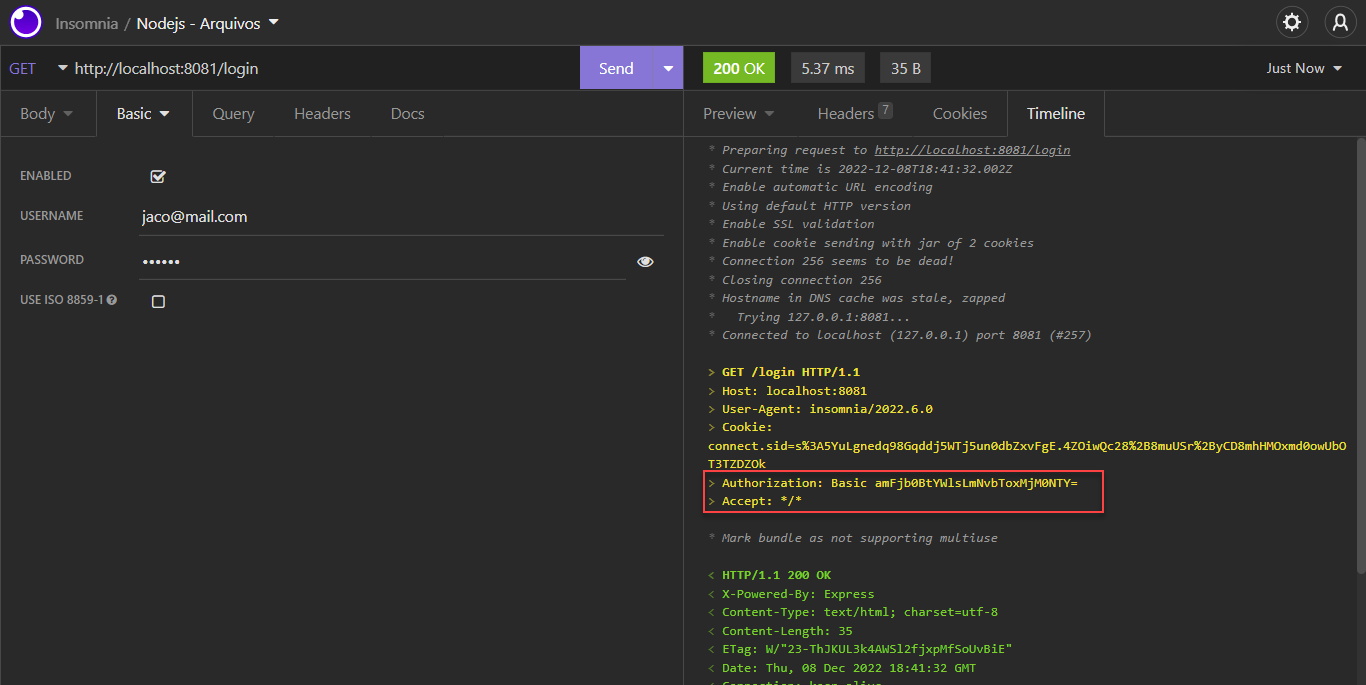This screenshot has width=1366, height=685.
Task: Open the Docs tab
Action: point(407,113)
